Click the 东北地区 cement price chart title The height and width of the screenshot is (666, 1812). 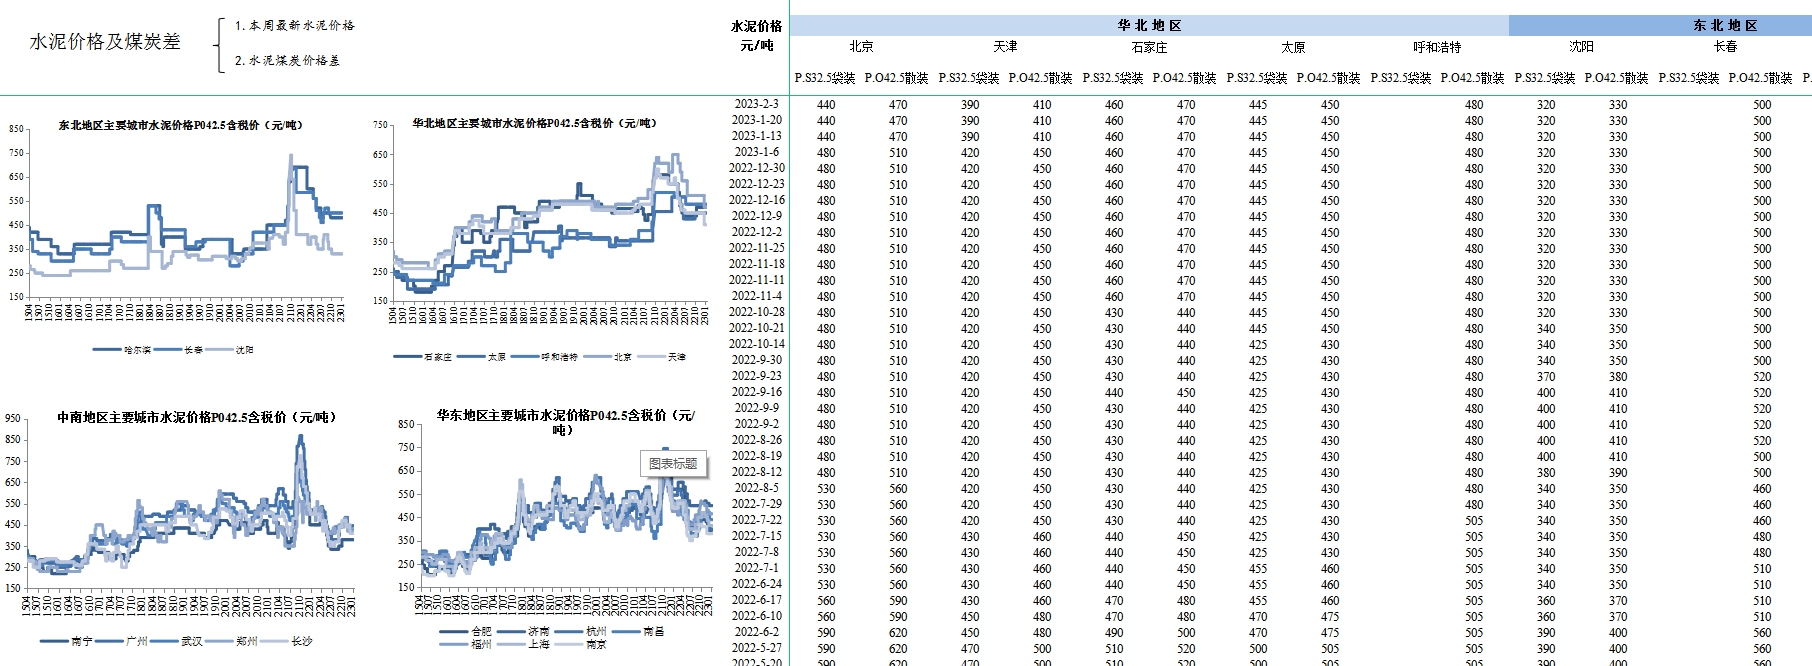click(x=180, y=125)
